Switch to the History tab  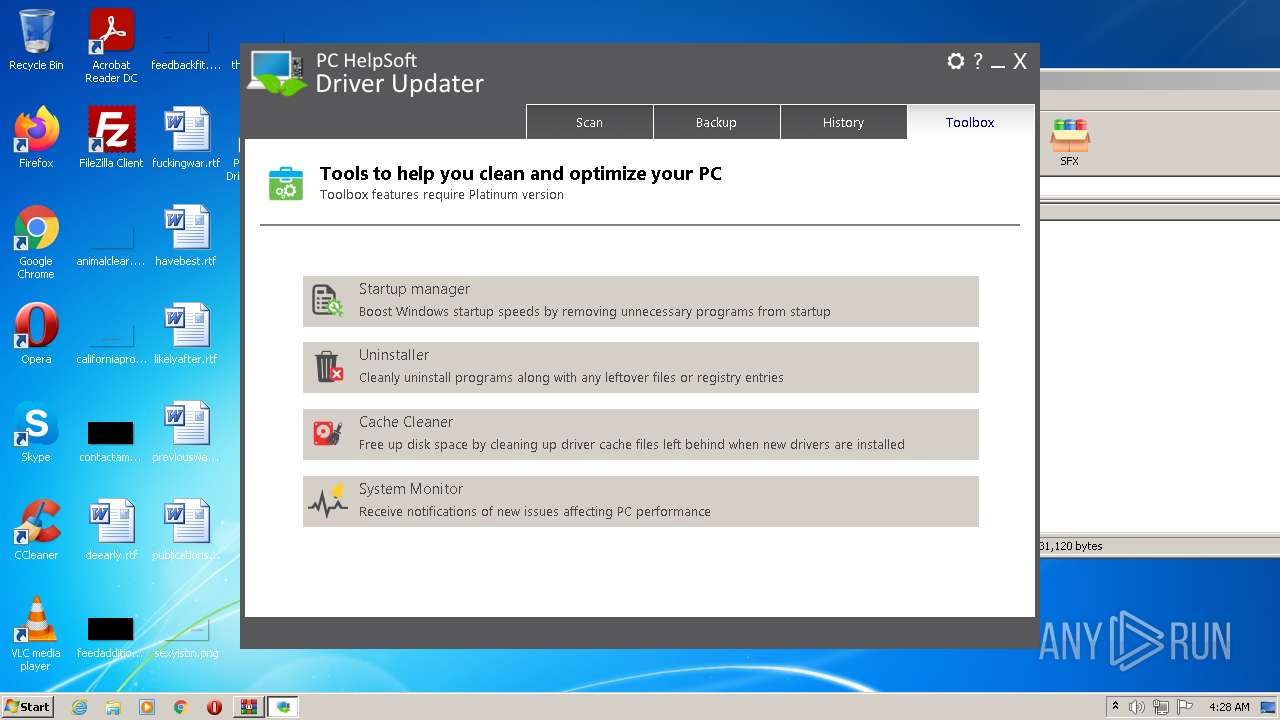coord(843,122)
